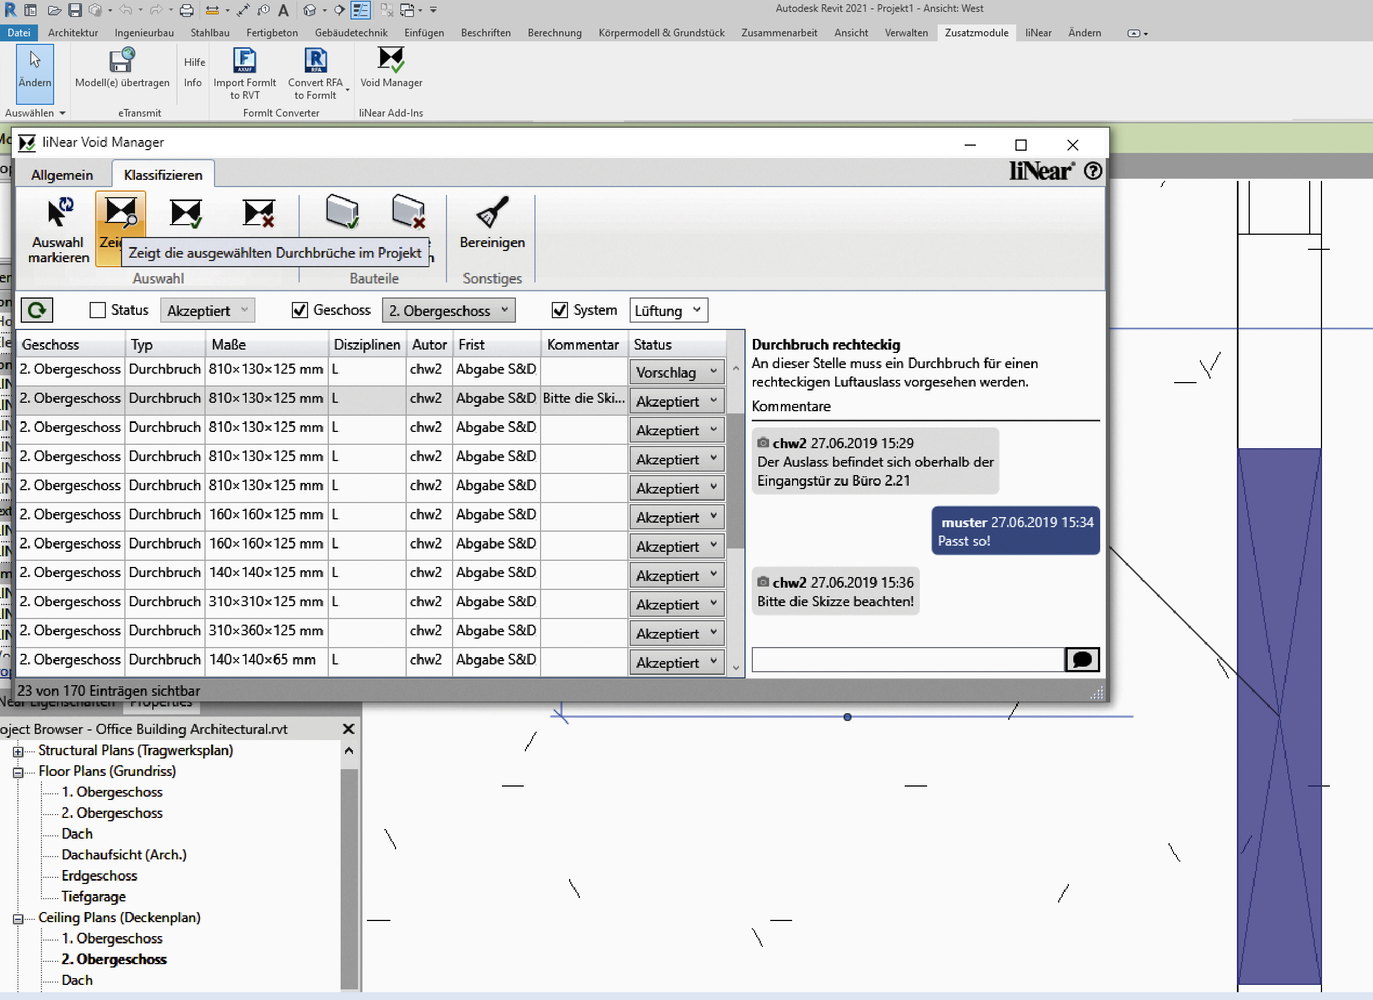The image size is (1373, 1000).
Task: Click the green refresh icon
Action: pos(37,310)
